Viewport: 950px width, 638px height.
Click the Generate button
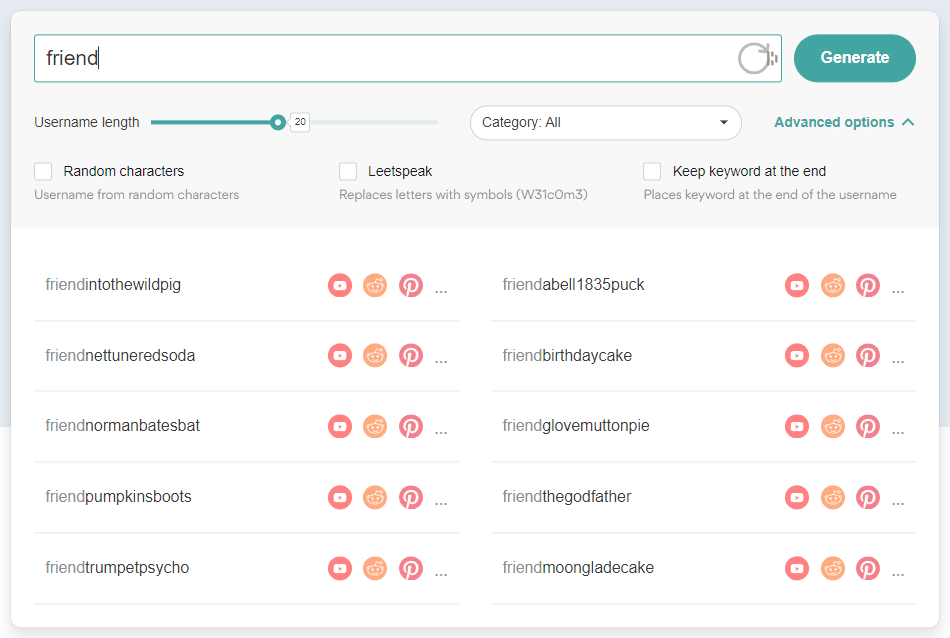pos(855,58)
